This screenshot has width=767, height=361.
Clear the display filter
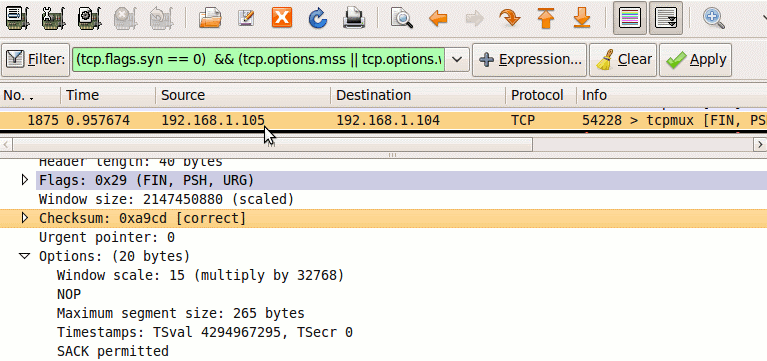pos(623,60)
